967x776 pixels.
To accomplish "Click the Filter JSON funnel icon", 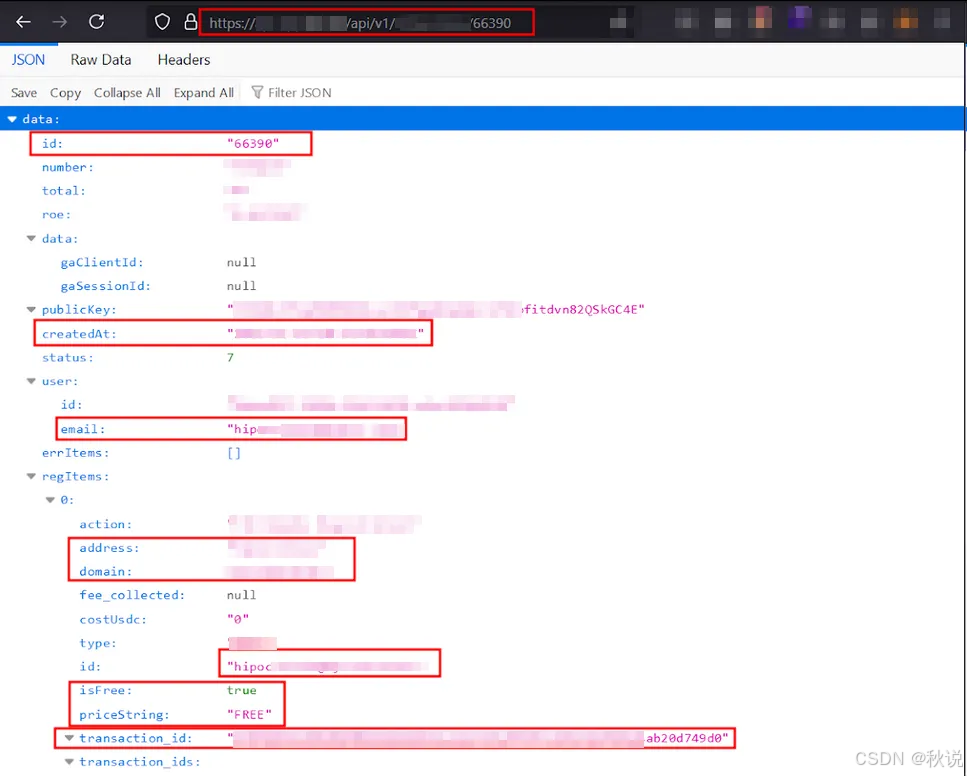I will 257,93.
